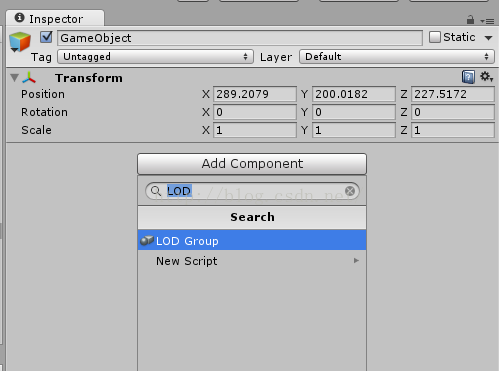
Task: Click the Scale X field
Action: point(255,130)
